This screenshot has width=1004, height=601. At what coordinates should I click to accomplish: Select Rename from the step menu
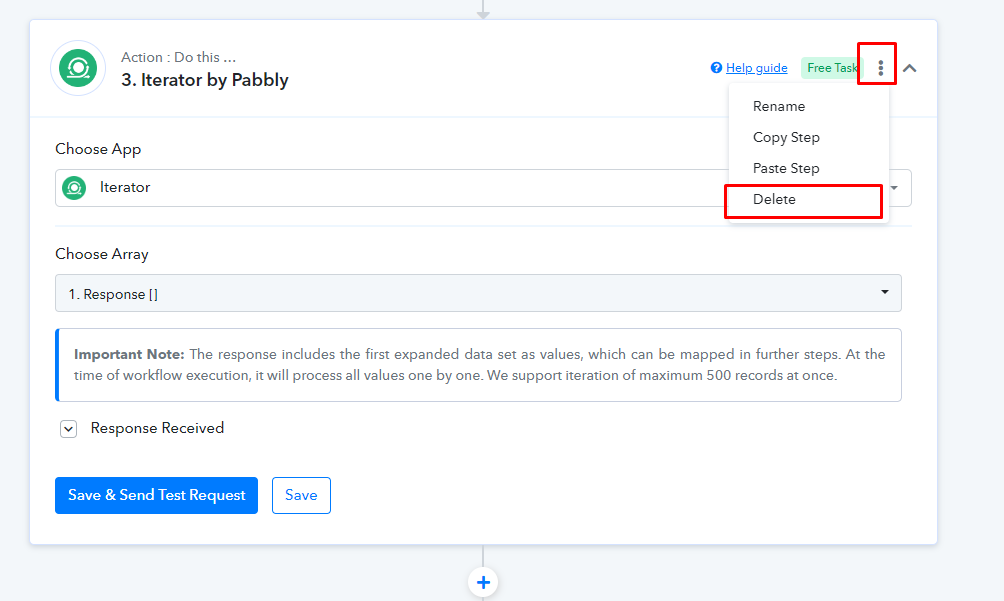point(779,106)
